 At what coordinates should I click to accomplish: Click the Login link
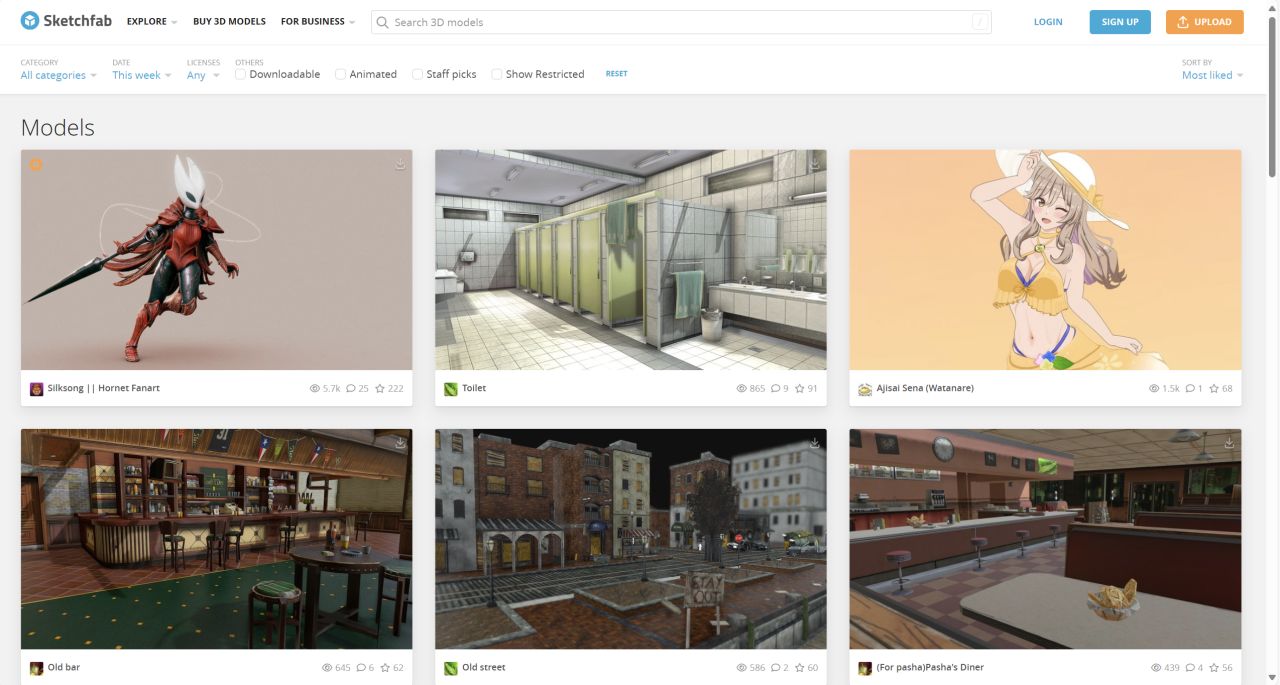coord(1048,21)
